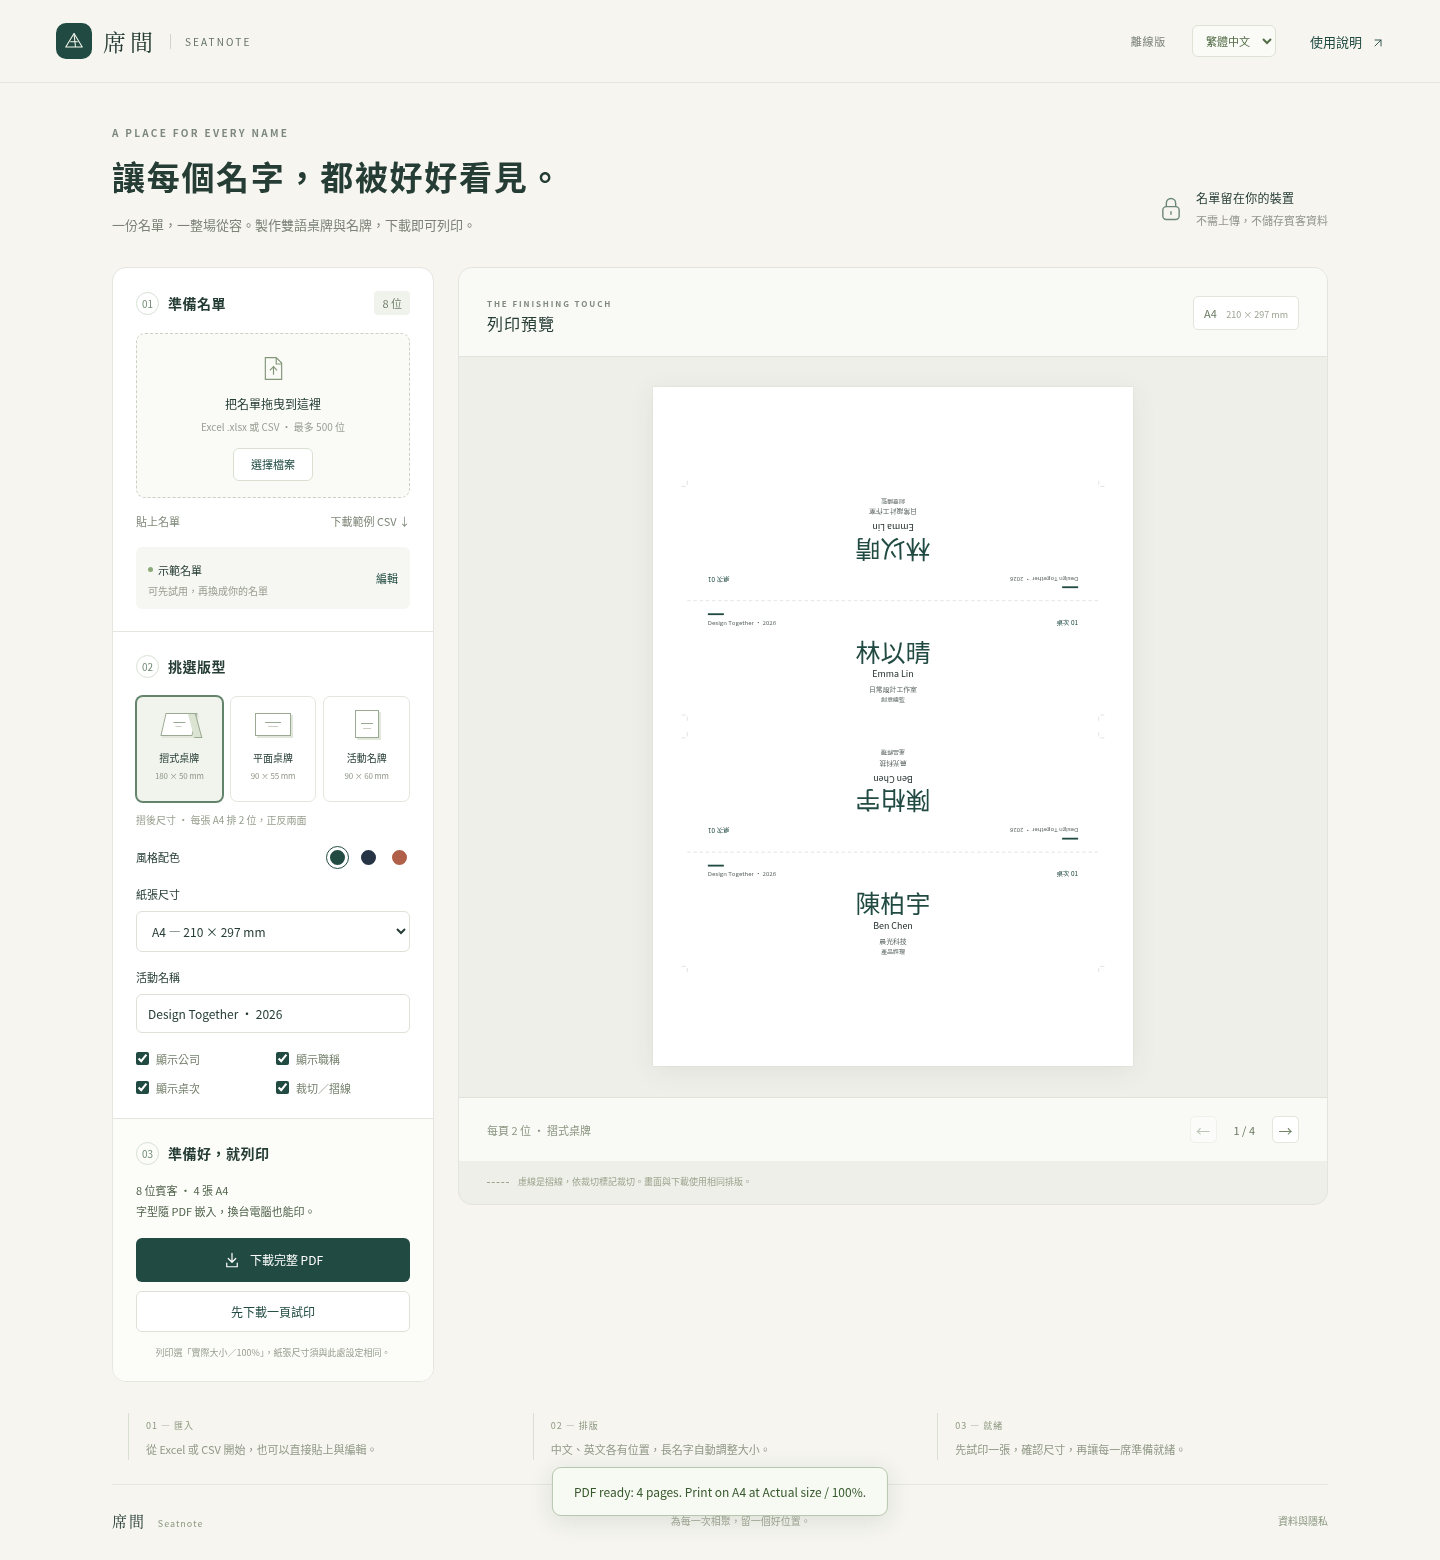
Task: Click the 離線版 offline label
Action: pos(1148,42)
